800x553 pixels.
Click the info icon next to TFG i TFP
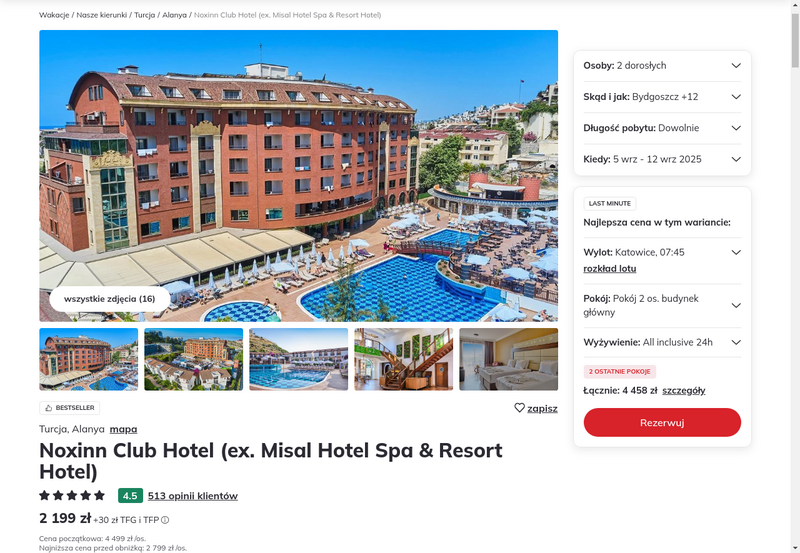tap(165, 520)
